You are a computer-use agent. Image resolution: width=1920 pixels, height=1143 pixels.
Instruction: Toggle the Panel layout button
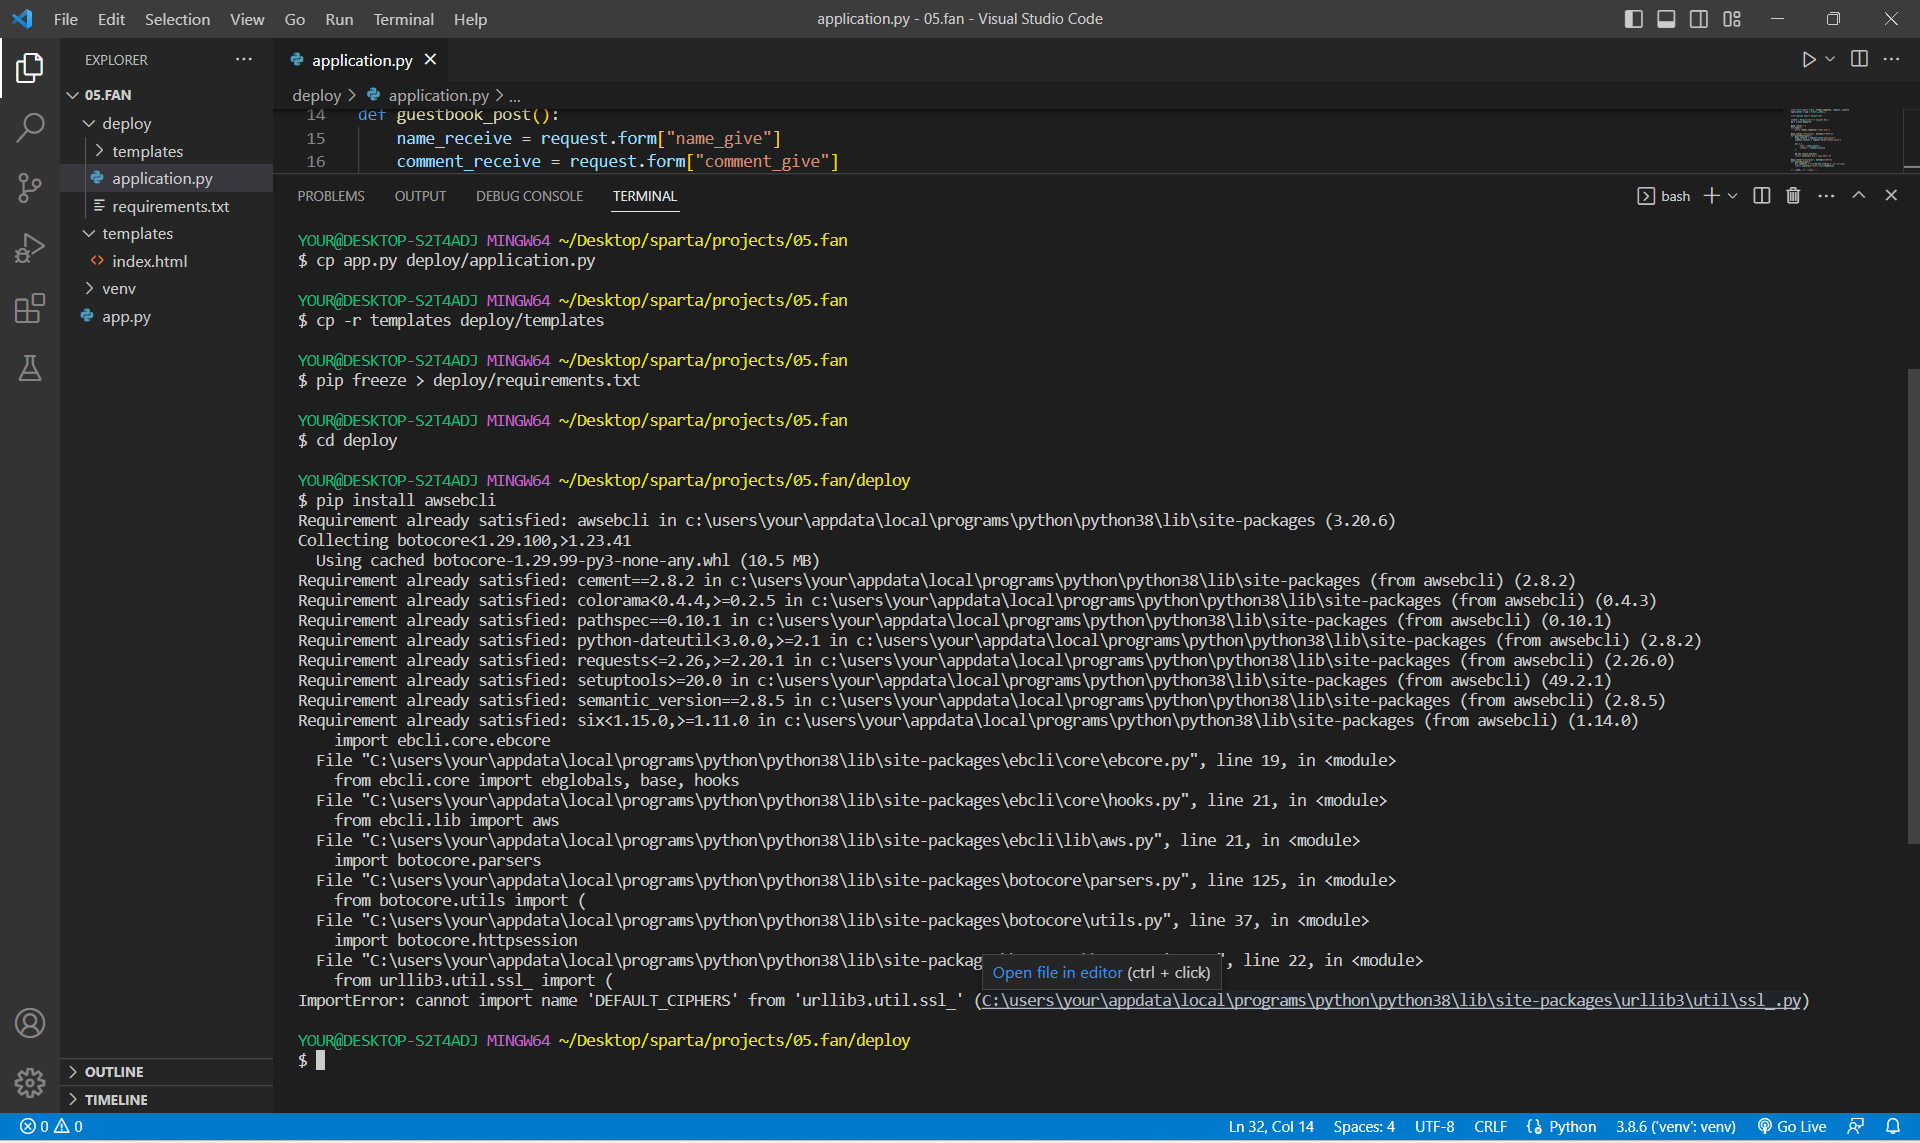pos(1666,19)
